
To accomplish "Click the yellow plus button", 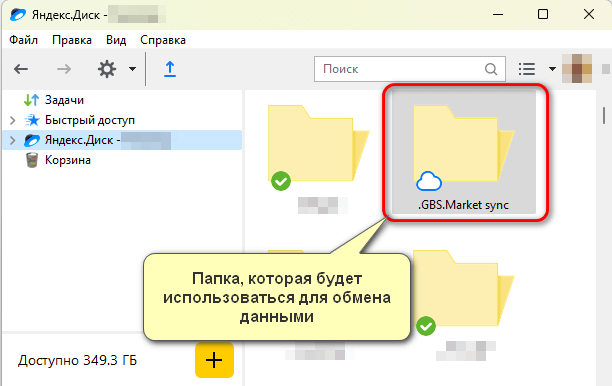I will click(214, 360).
